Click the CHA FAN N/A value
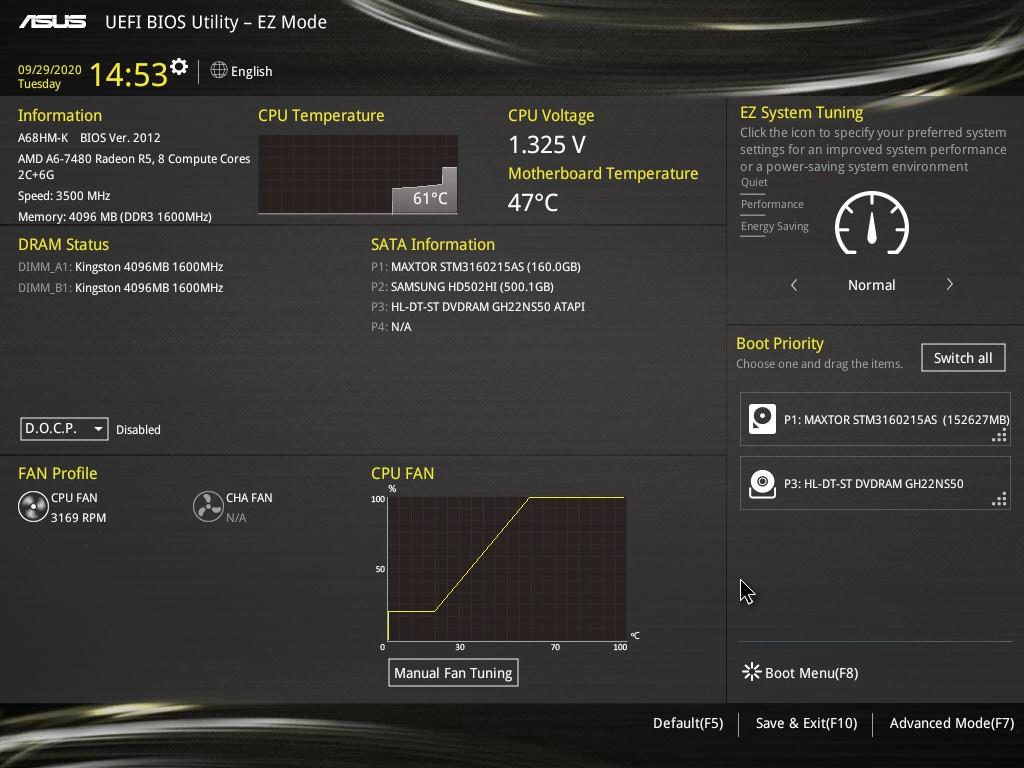This screenshot has width=1024, height=768. pos(236,518)
